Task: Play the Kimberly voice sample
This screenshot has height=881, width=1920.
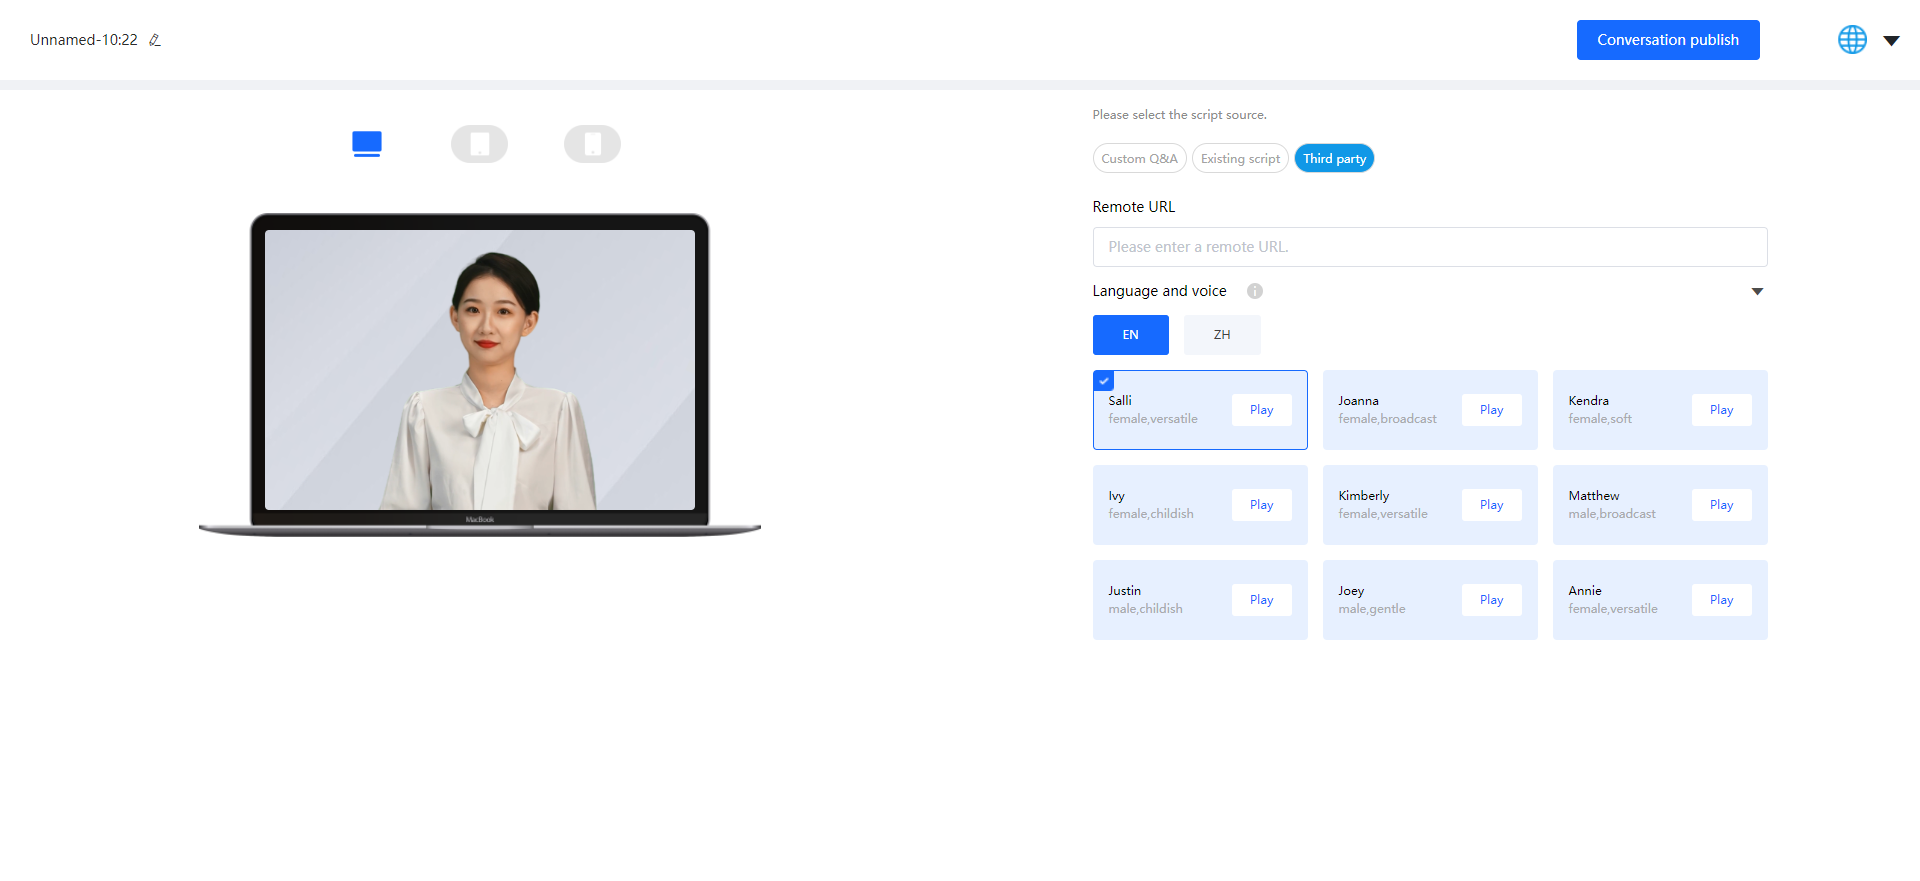Action: (x=1492, y=505)
